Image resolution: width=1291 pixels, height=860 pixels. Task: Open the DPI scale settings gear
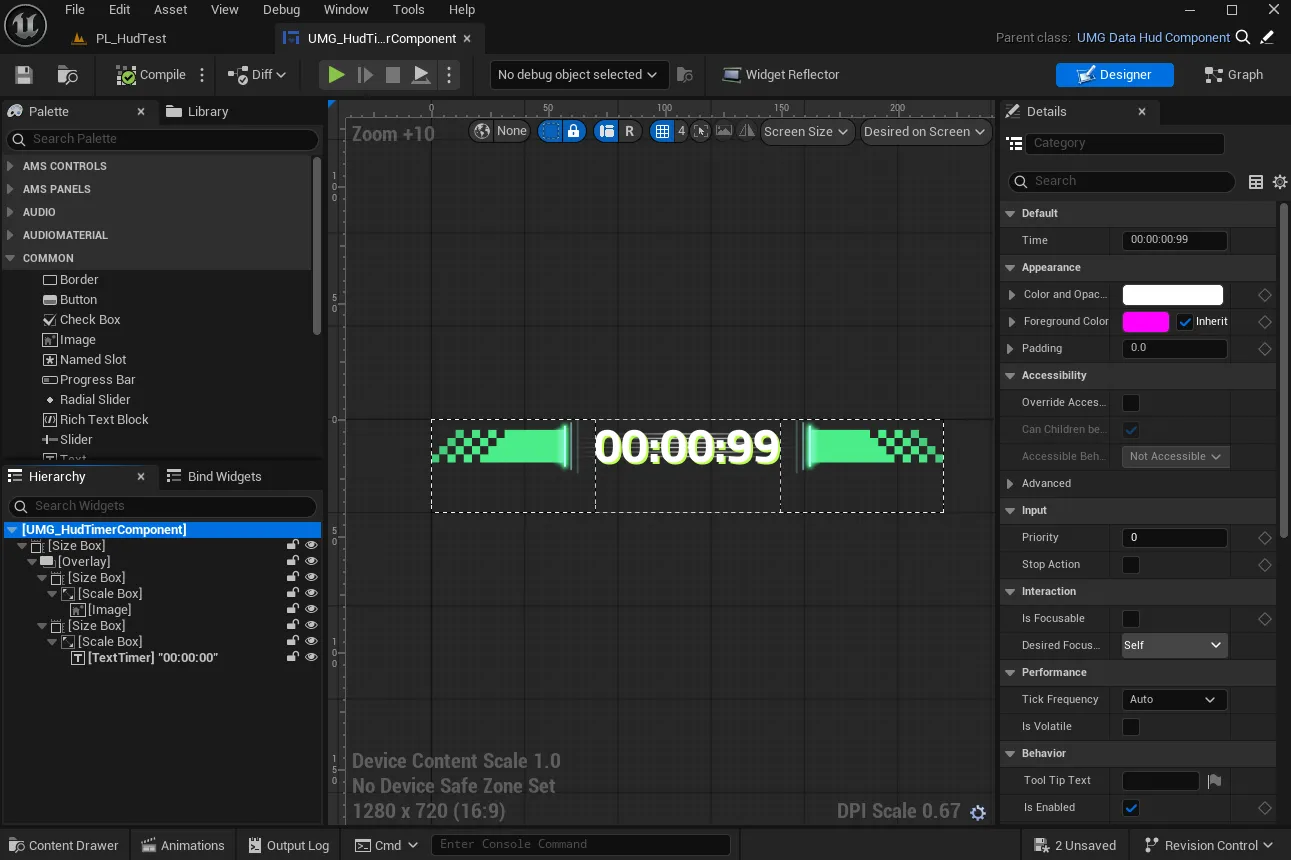click(977, 813)
